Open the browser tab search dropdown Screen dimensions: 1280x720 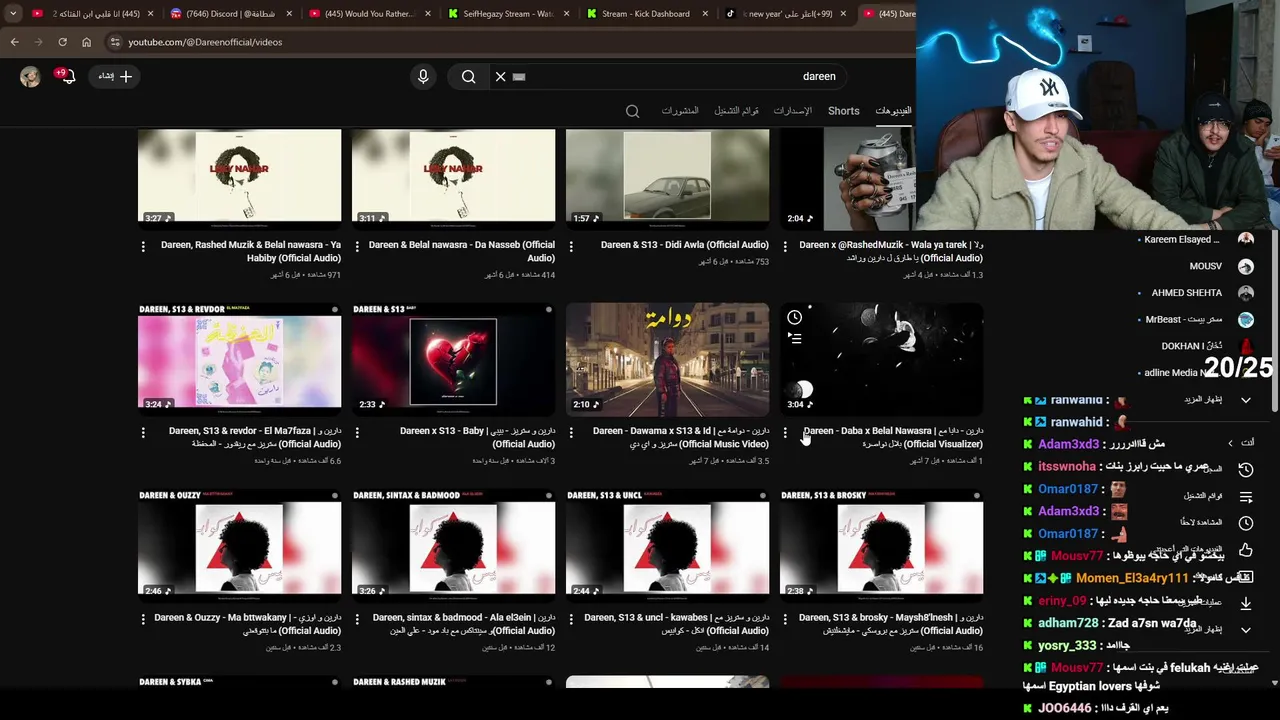click(x=13, y=14)
